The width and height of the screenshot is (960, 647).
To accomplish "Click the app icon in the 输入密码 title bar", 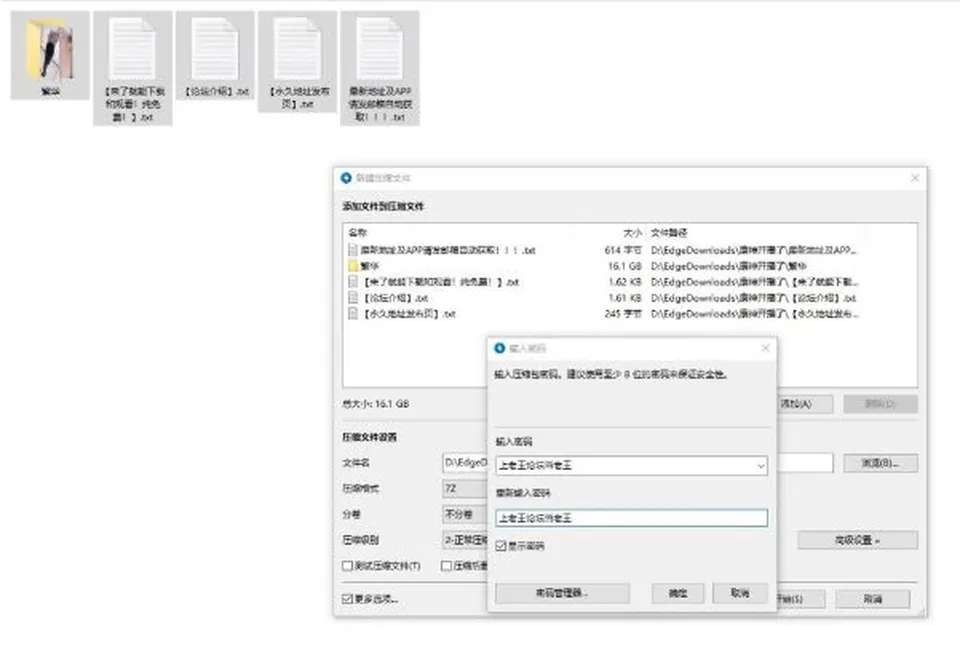I will pos(500,348).
